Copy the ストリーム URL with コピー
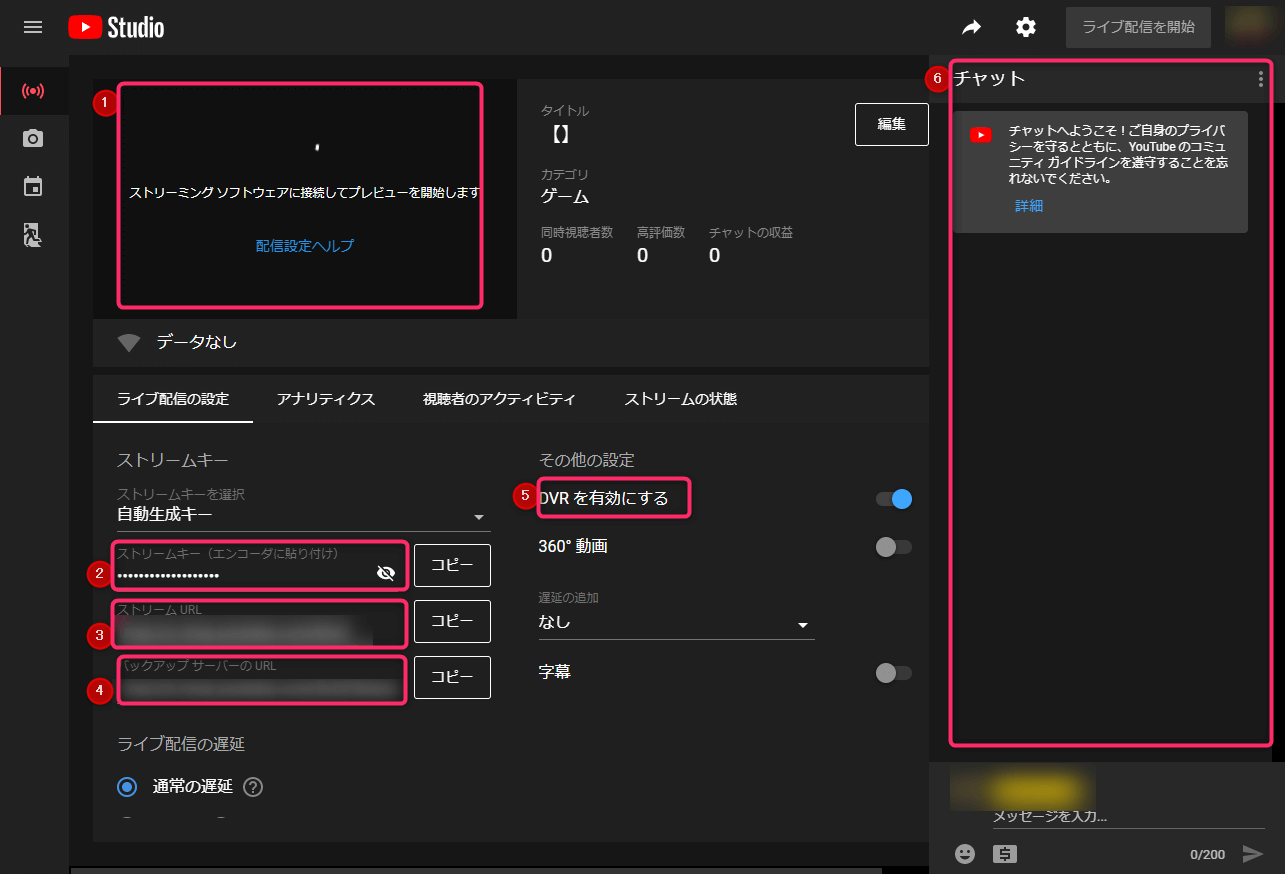Viewport: 1285px width, 874px height. 453,621
